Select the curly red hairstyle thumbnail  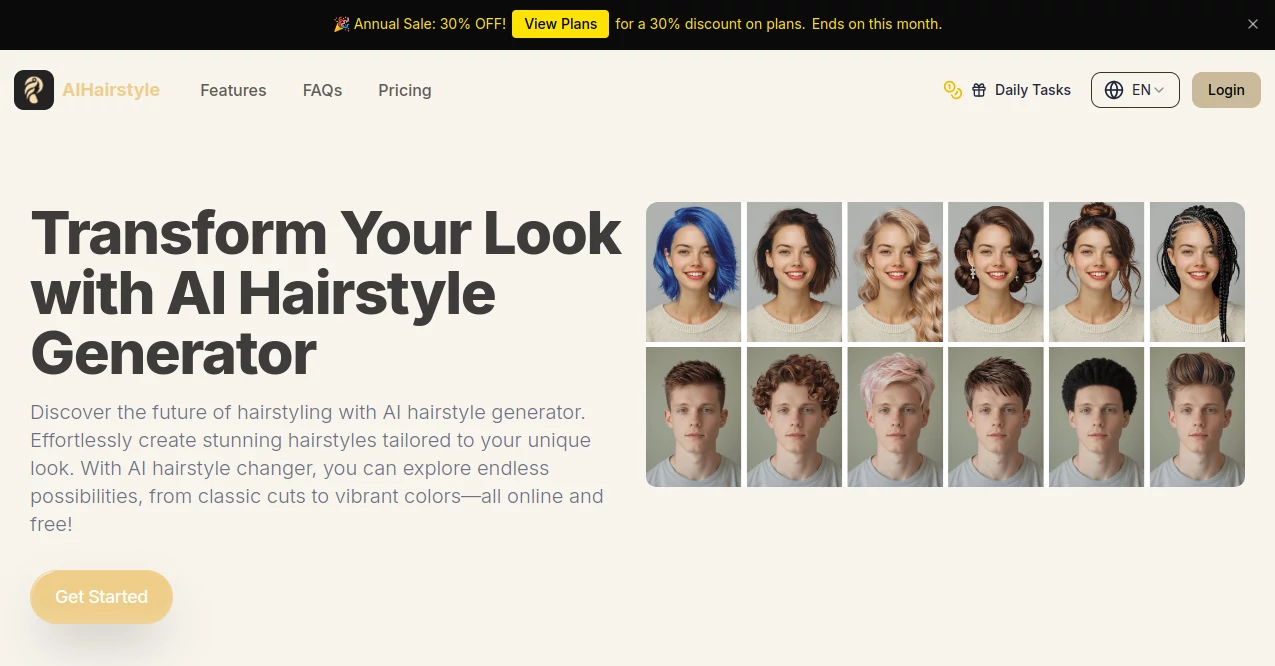click(x=794, y=416)
